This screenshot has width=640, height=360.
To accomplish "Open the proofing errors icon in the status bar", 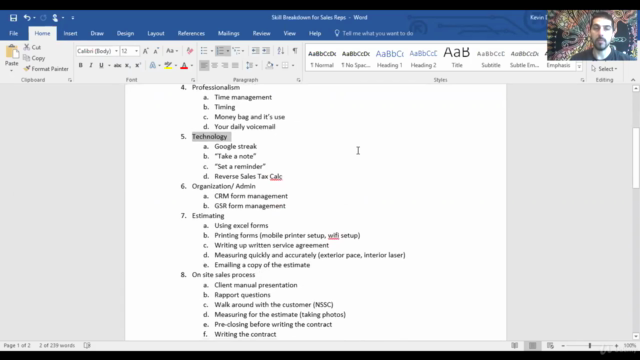I will click(87, 345).
